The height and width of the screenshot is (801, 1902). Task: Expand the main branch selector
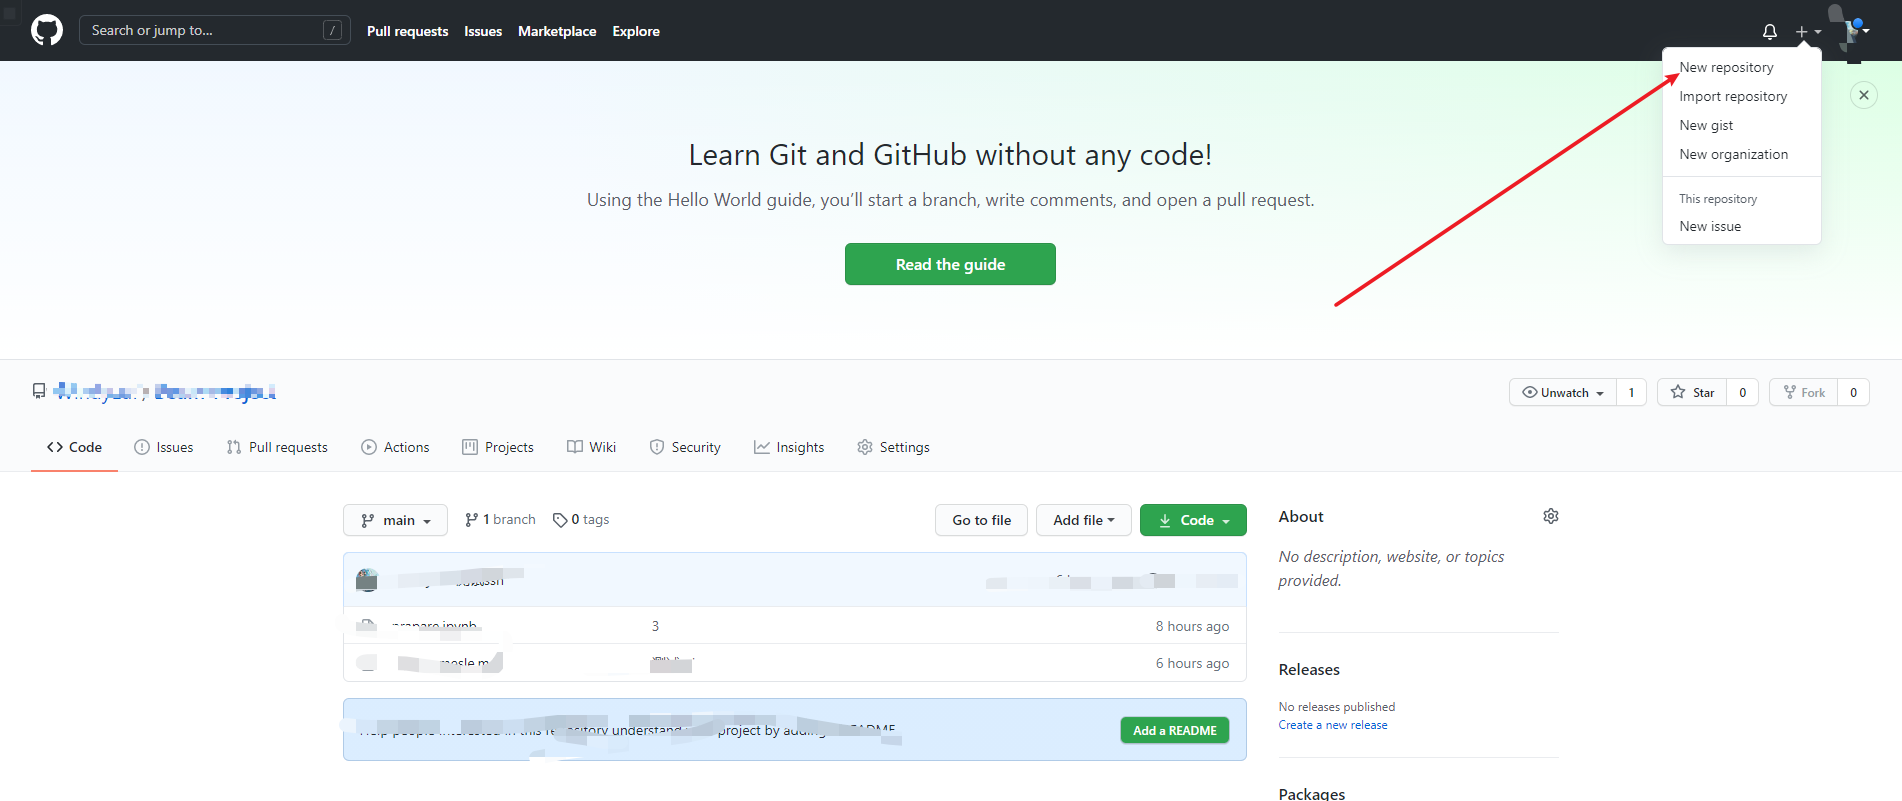(395, 520)
